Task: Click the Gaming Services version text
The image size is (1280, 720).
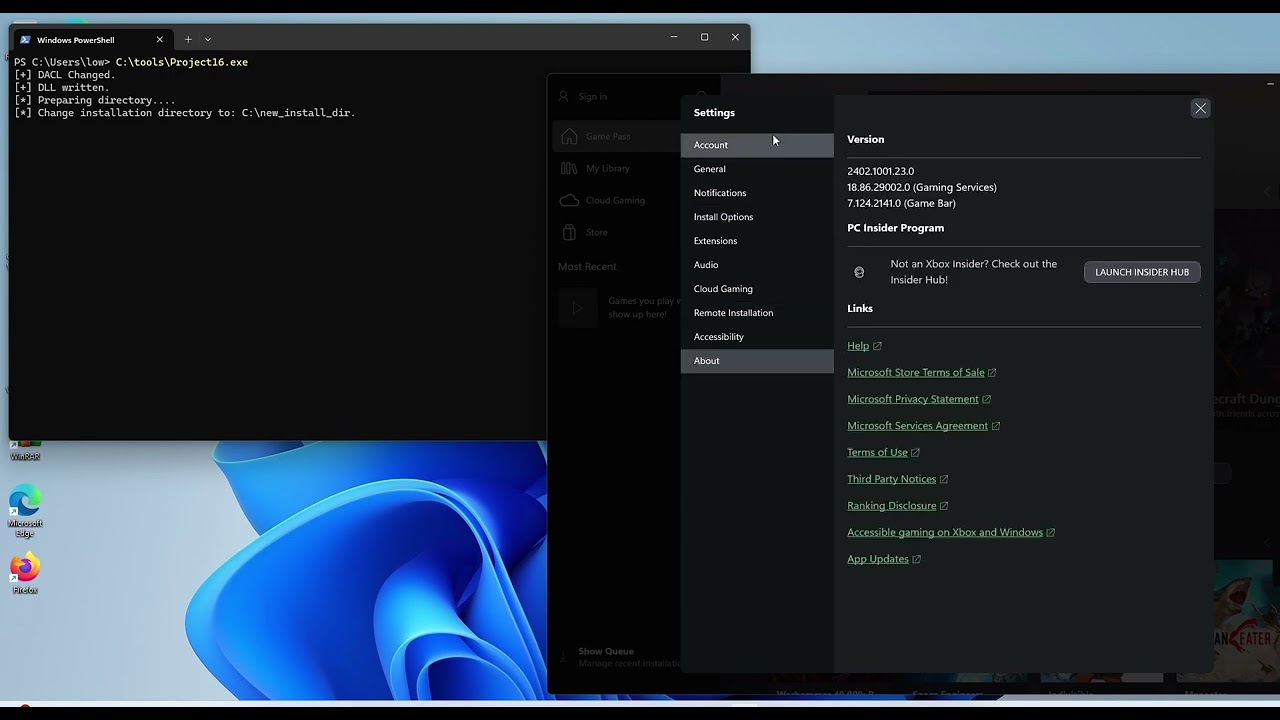Action: [x=922, y=187]
